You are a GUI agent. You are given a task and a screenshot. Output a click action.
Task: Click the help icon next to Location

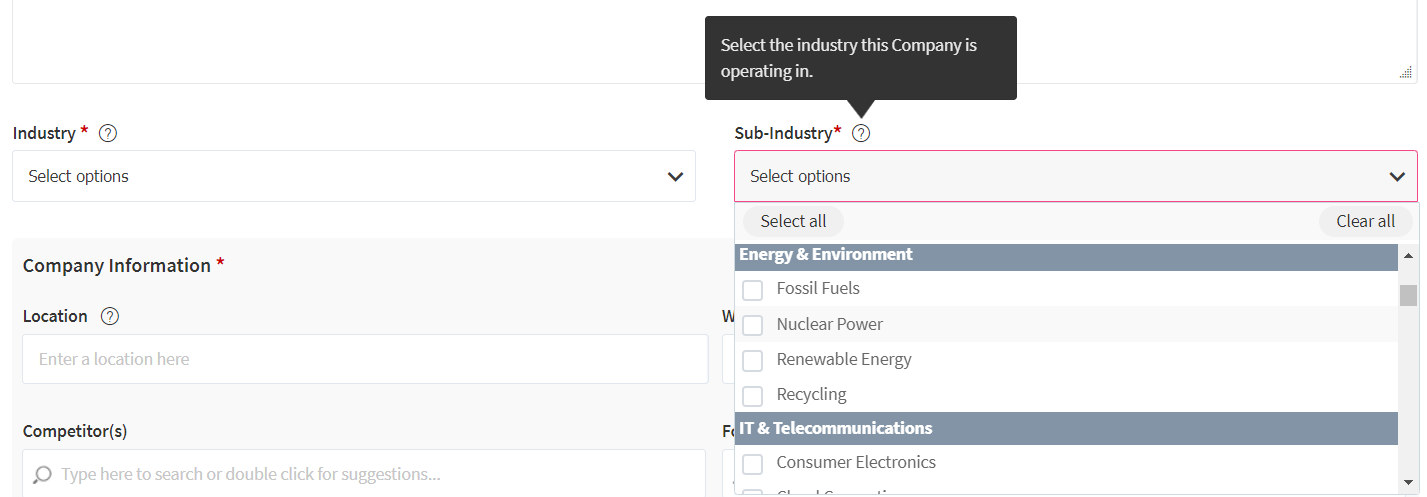[110, 316]
